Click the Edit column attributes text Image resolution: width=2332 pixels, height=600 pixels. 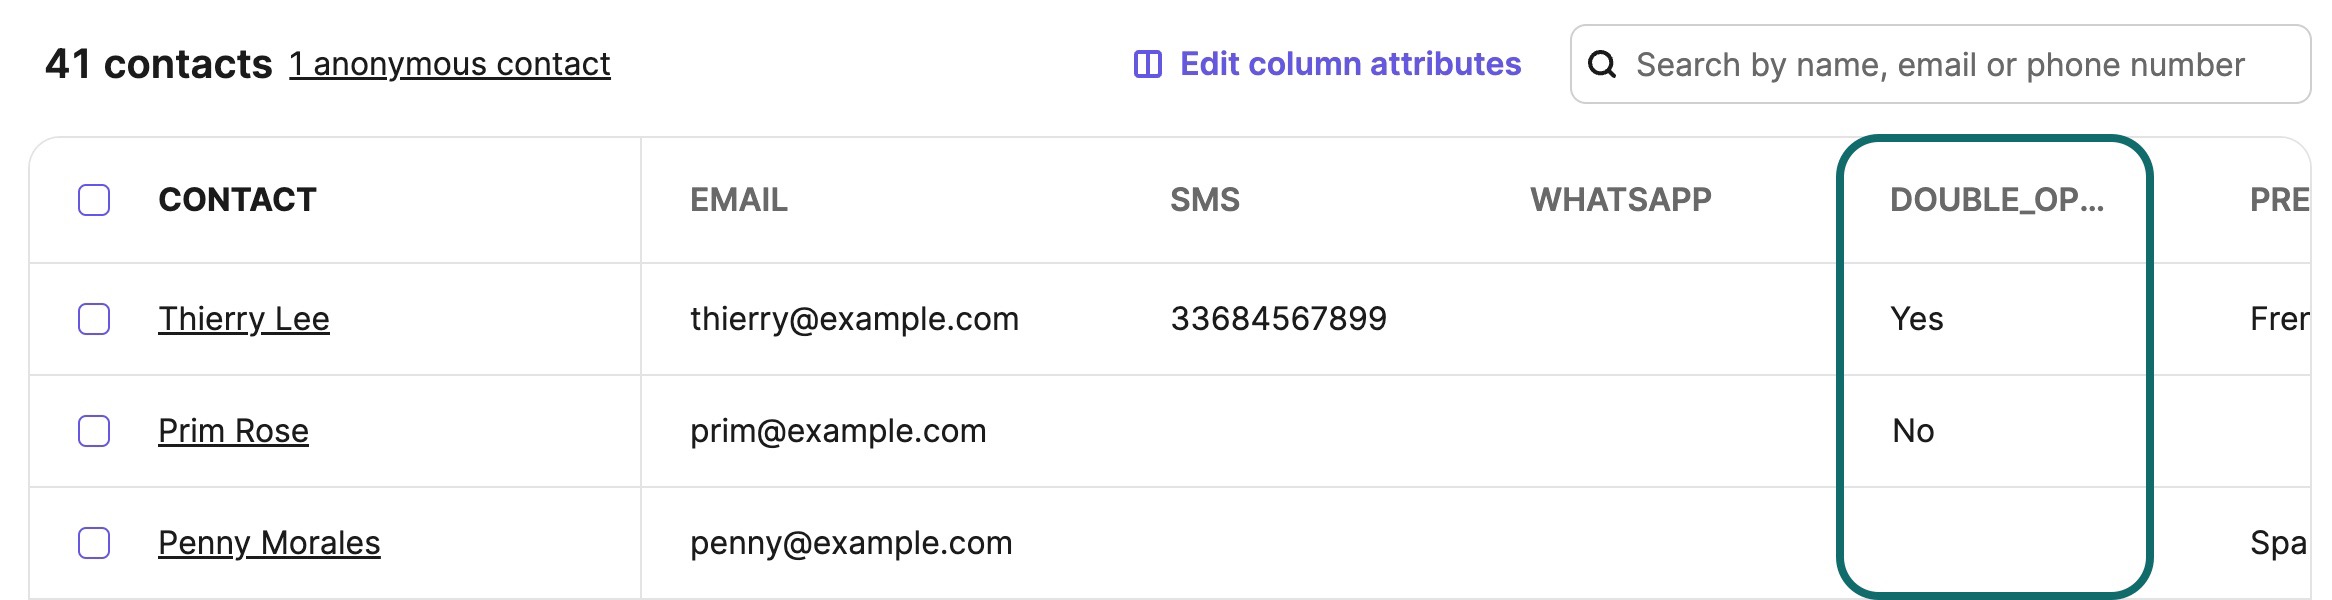point(1350,64)
